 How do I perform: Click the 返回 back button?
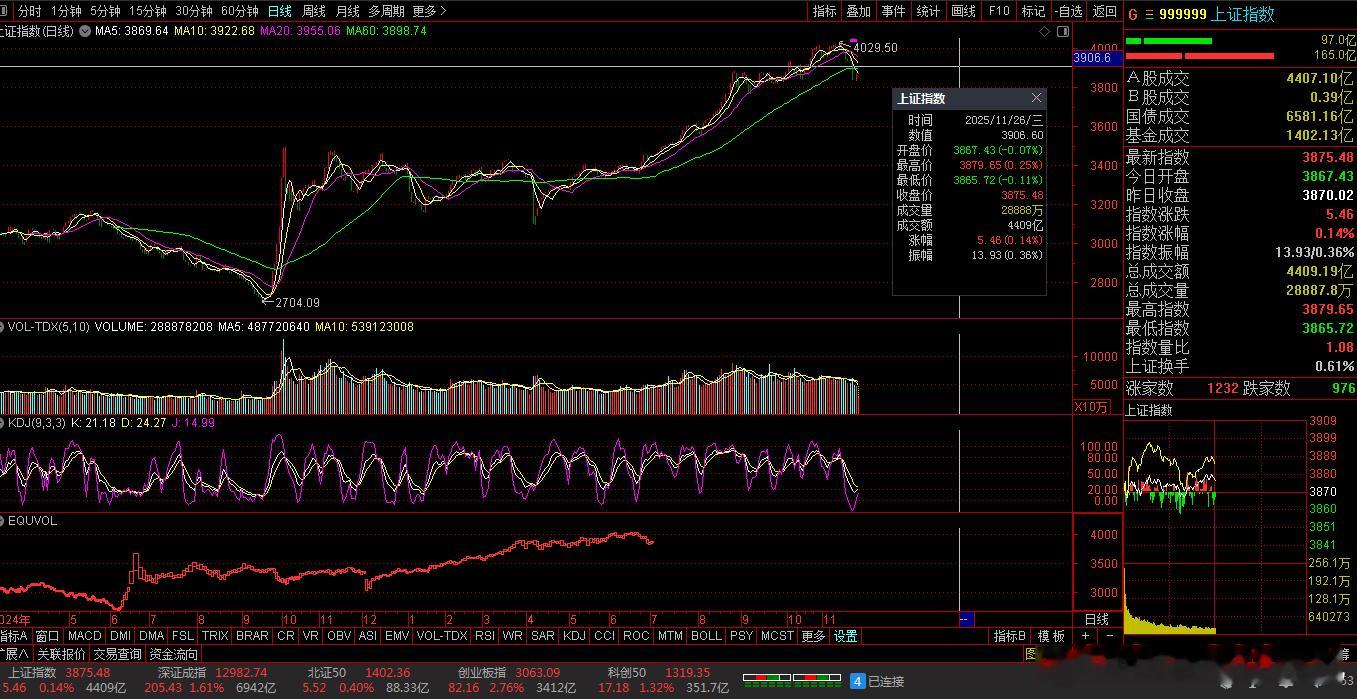1104,11
